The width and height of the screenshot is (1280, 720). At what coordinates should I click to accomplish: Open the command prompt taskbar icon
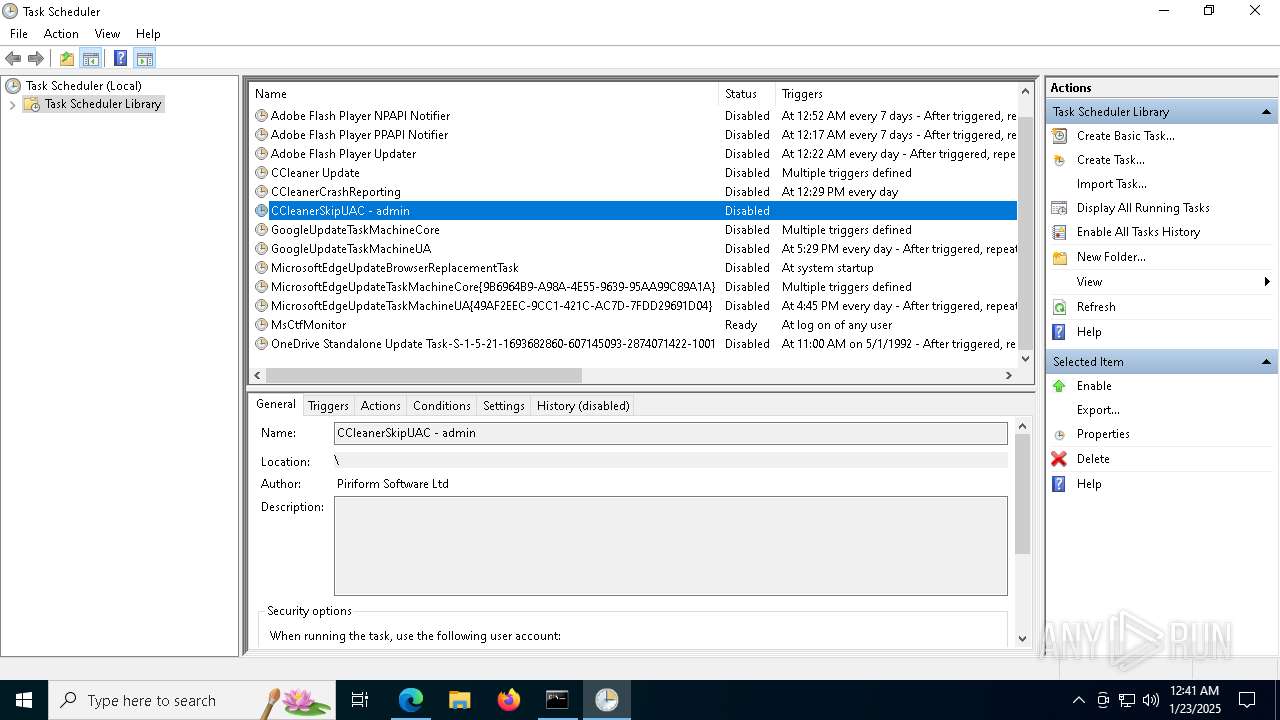[558, 700]
